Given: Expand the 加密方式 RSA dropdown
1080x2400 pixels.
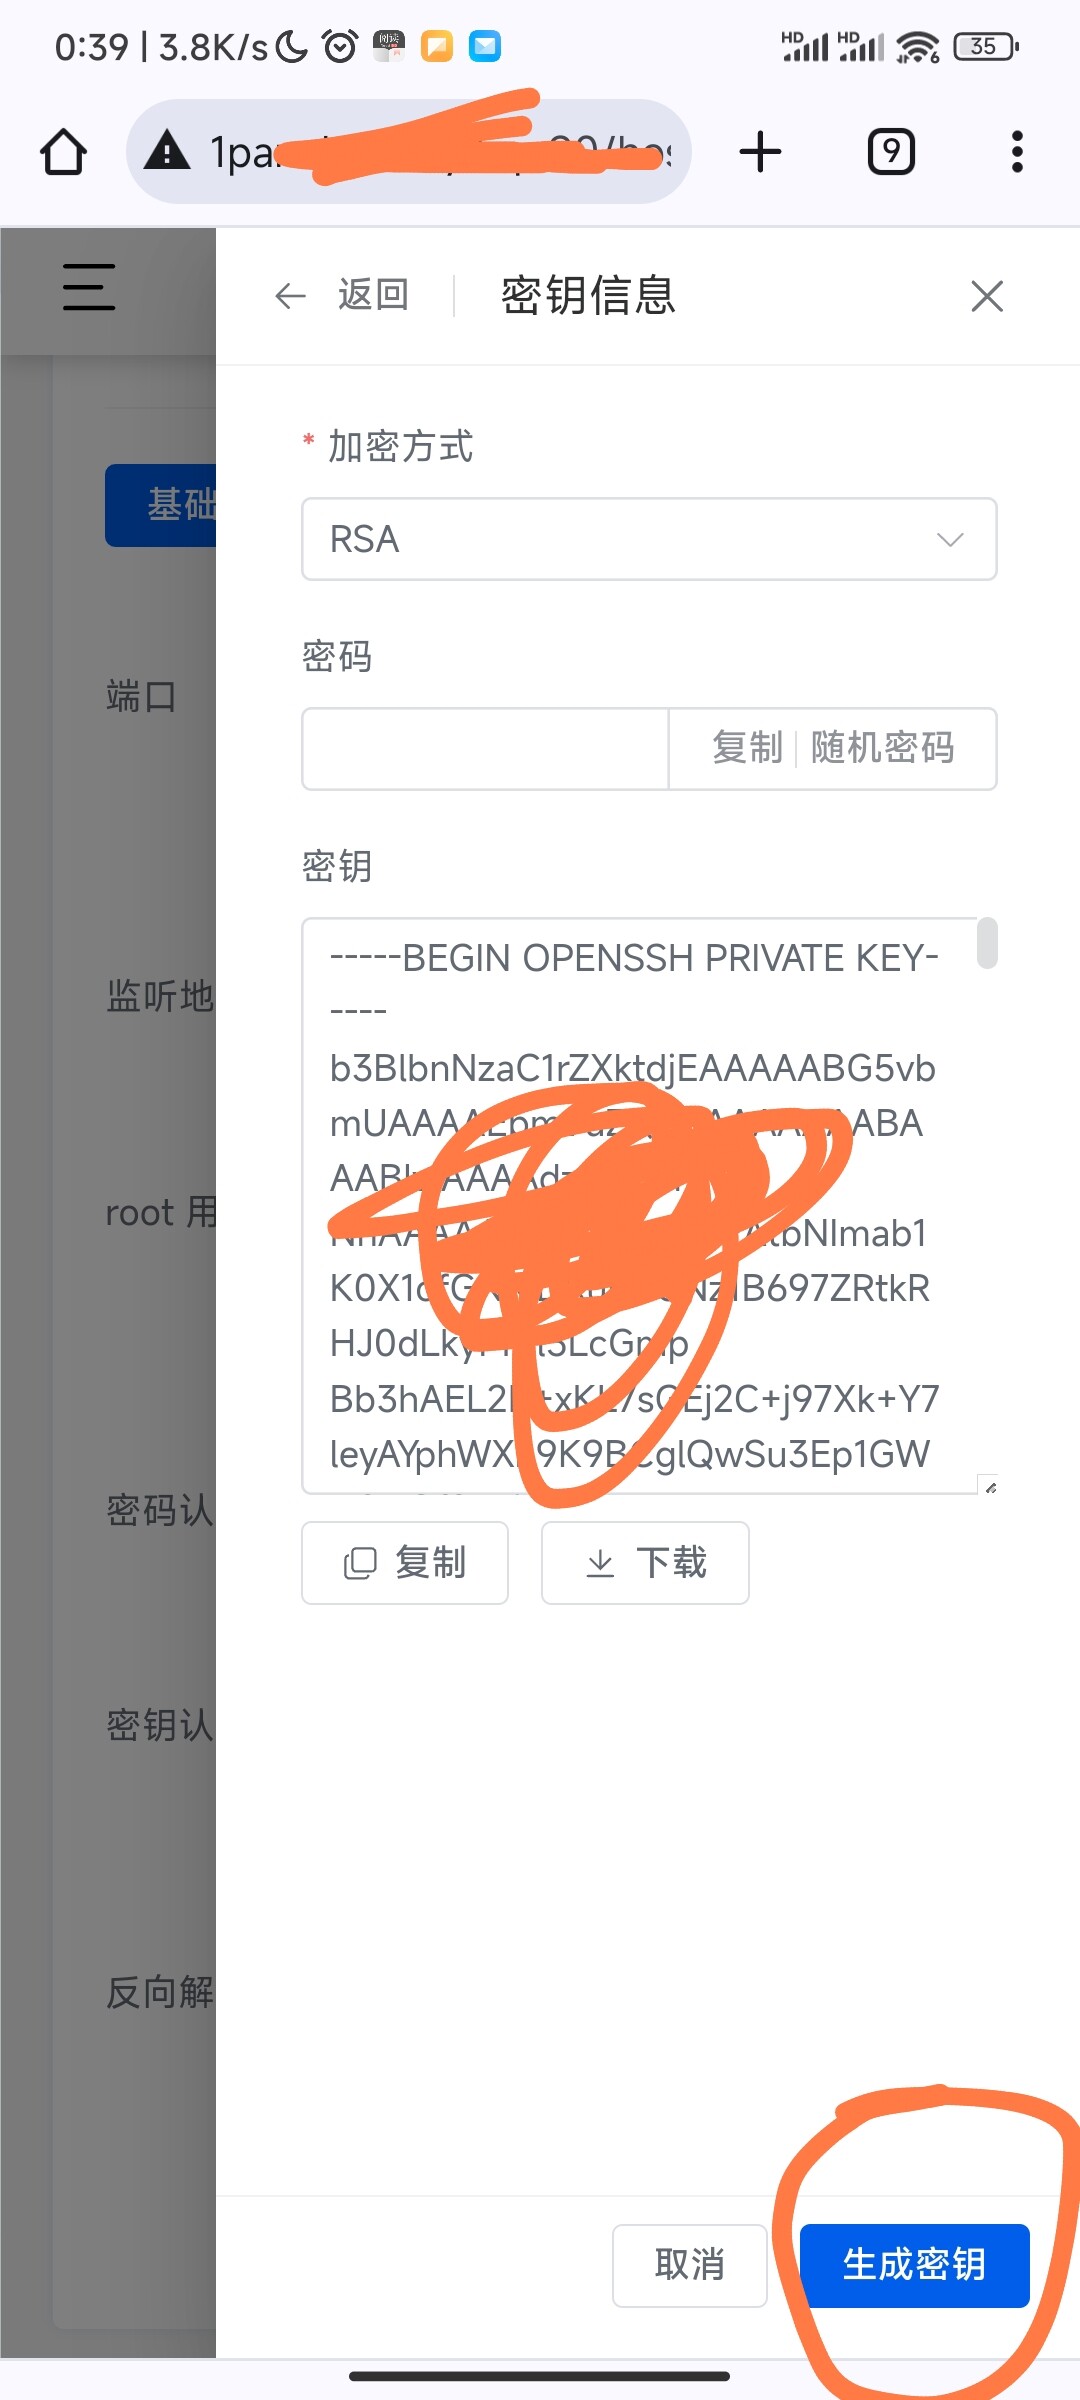Looking at the screenshot, I should click(649, 539).
